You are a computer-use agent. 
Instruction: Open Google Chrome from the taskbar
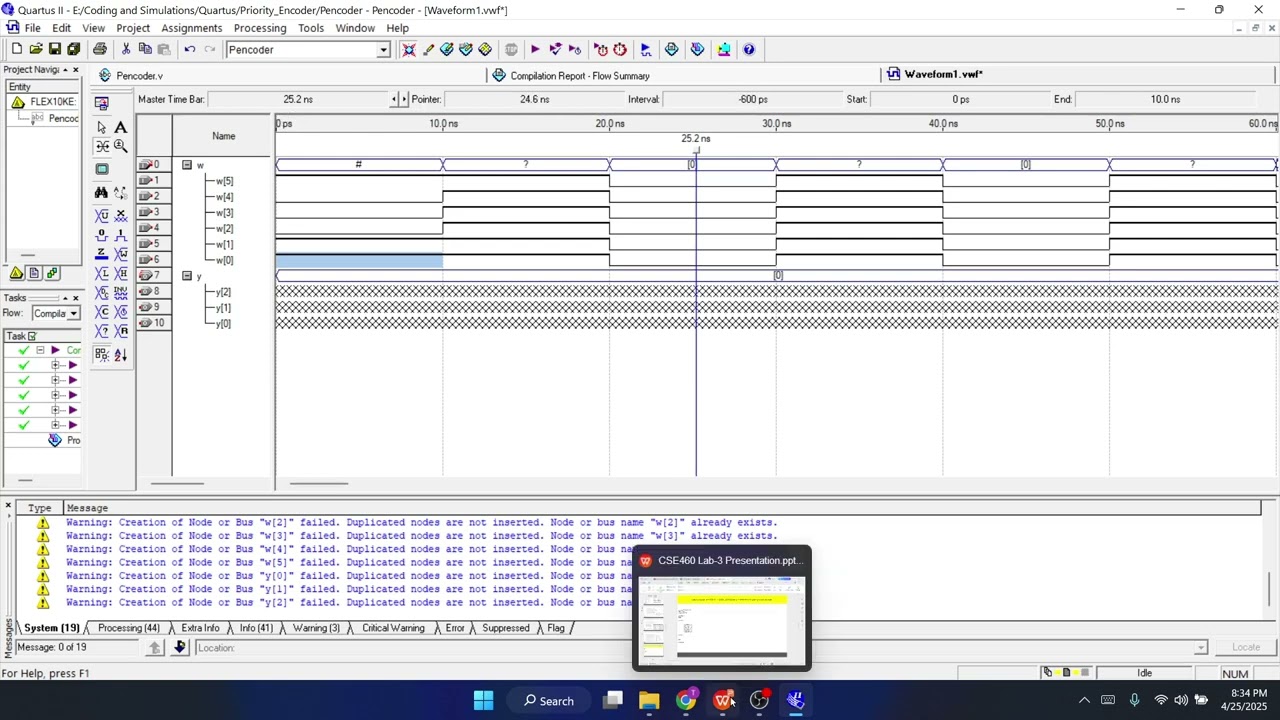tap(686, 700)
